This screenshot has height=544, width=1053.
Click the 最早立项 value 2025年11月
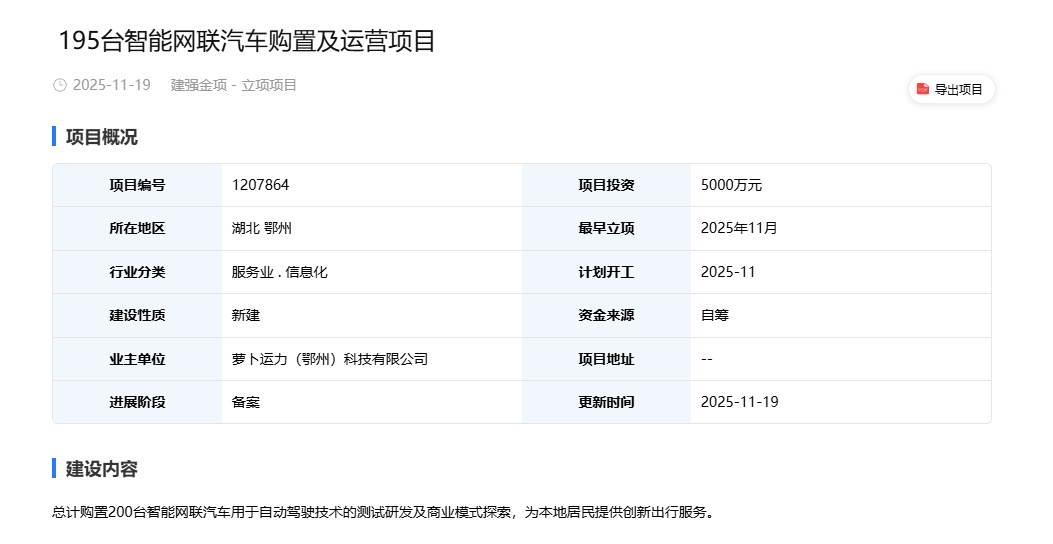pyautogui.click(x=739, y=228)
